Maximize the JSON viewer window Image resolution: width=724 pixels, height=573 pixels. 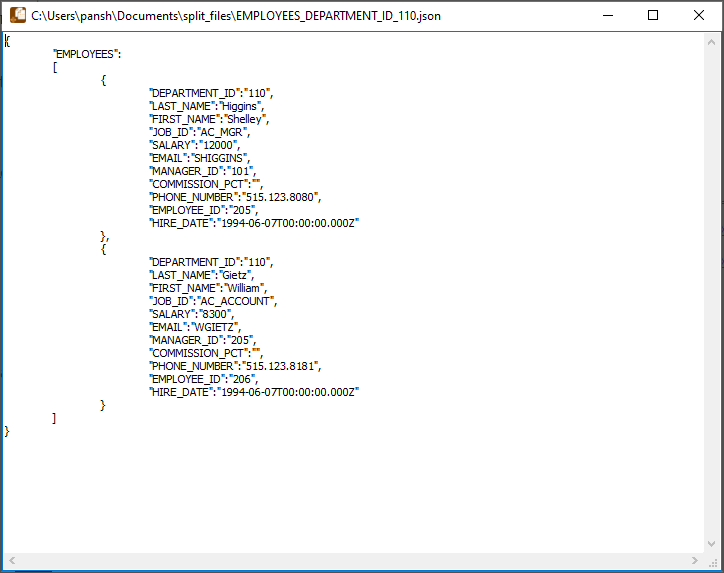(653, 16)
